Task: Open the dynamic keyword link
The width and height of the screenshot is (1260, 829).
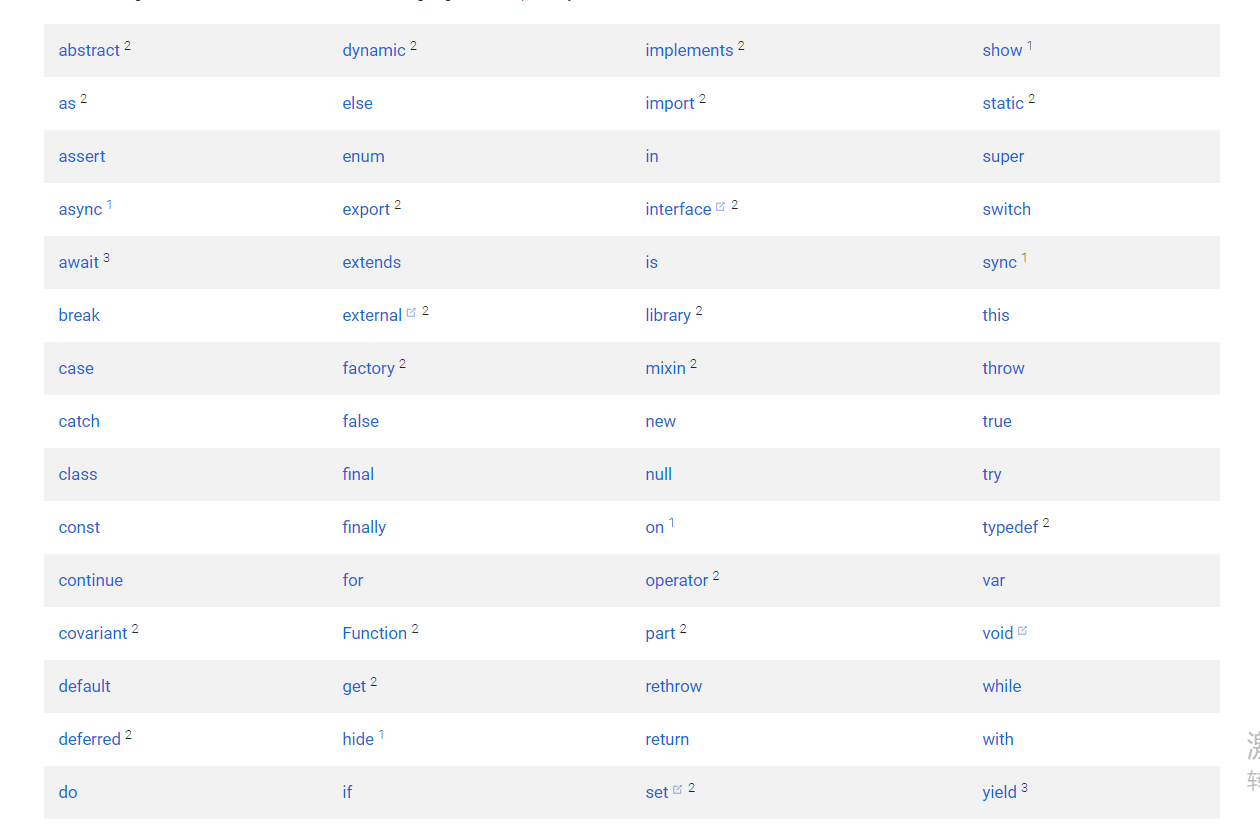Action: pyautogui.click(x=374, y=50)
